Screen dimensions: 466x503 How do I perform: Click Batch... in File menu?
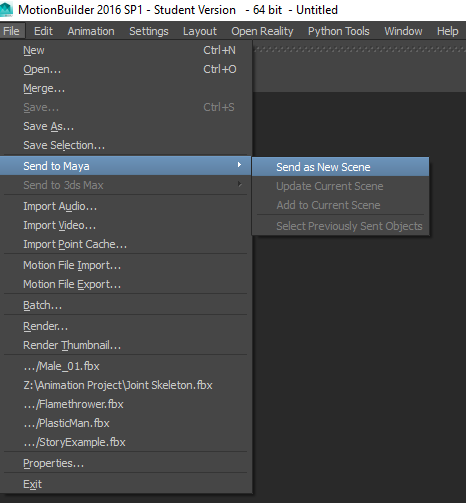[125, 305]
